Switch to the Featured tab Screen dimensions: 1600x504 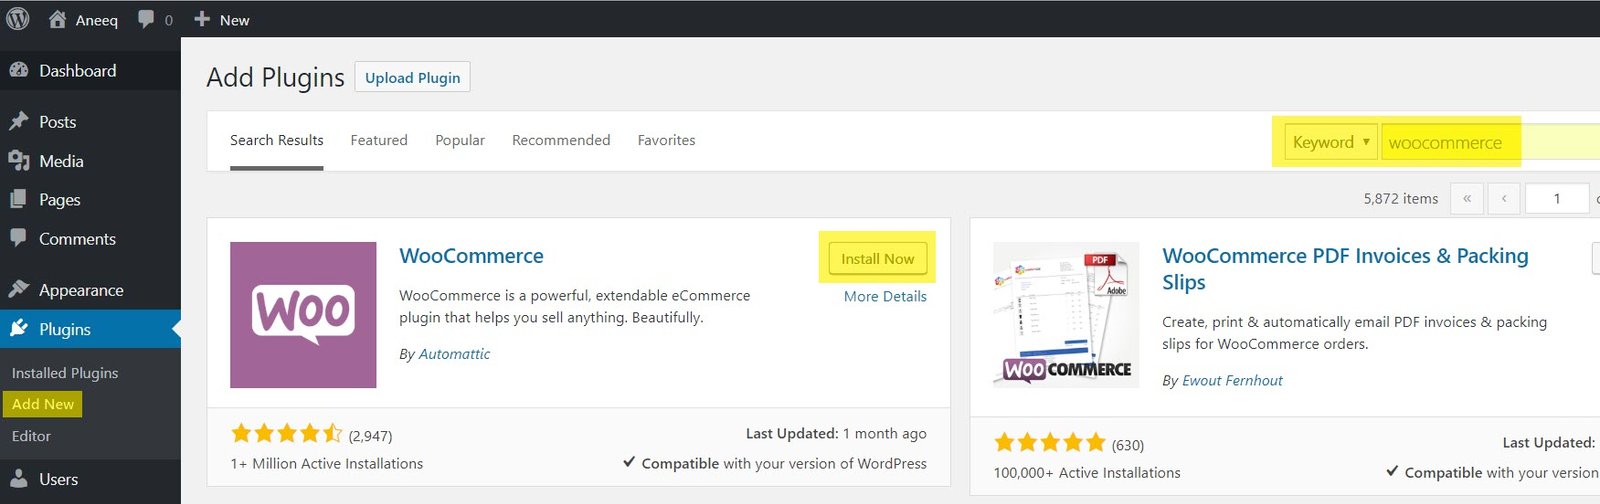pyautogui.click(x=379, y=140)
